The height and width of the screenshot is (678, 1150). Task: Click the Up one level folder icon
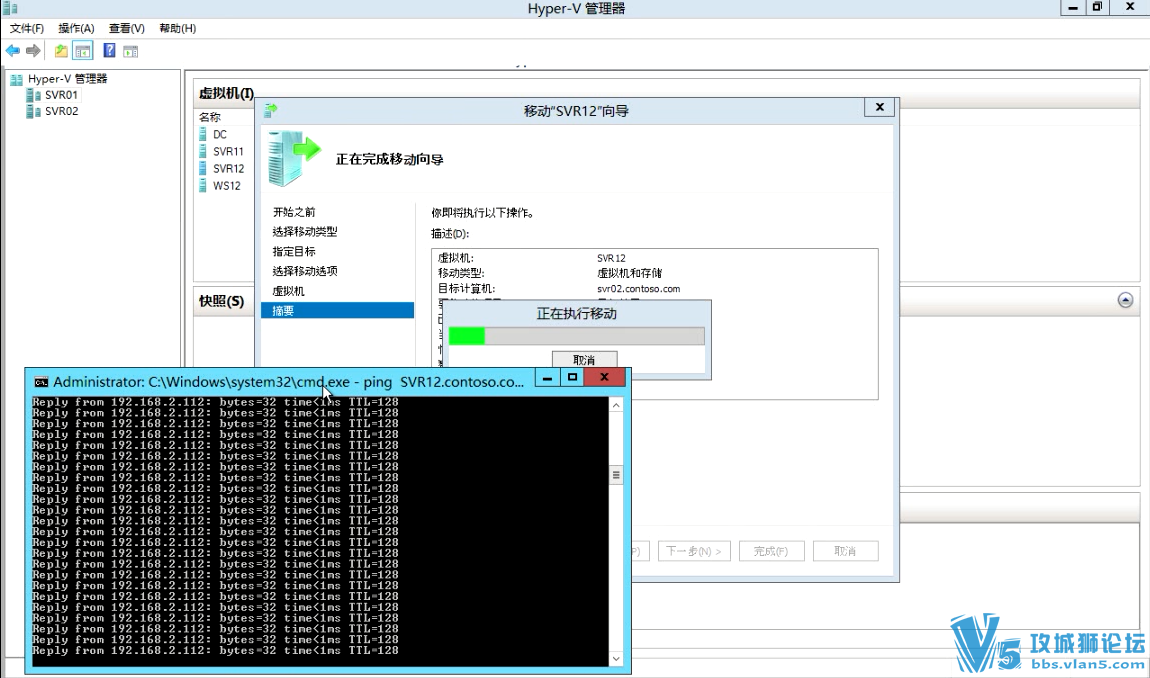[x=62, y=51]
